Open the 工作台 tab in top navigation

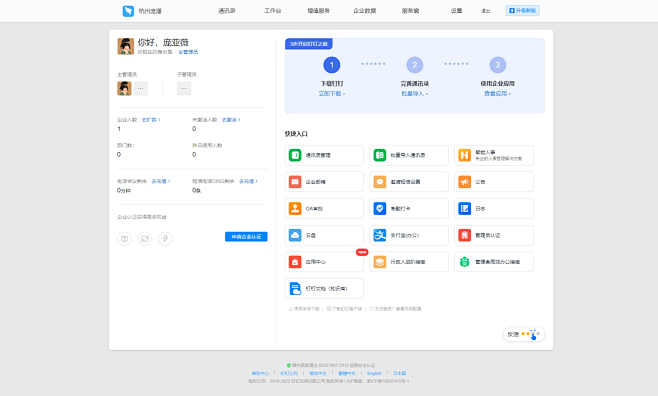coord(273,11)
